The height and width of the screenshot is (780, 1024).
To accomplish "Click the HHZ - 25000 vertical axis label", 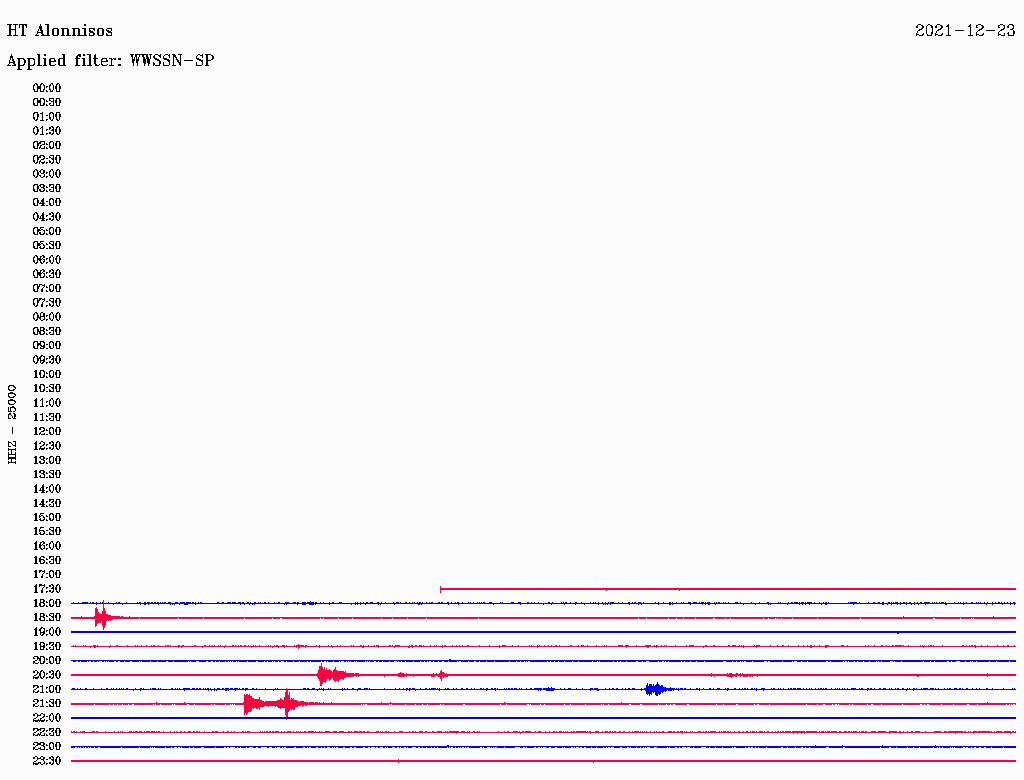I will [x=13, y=423].
